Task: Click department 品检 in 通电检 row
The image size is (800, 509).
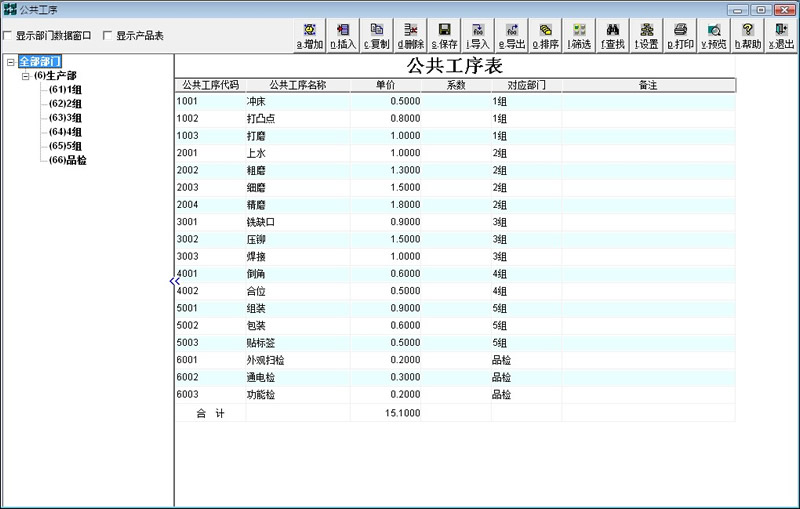Action: pos(527,377)
